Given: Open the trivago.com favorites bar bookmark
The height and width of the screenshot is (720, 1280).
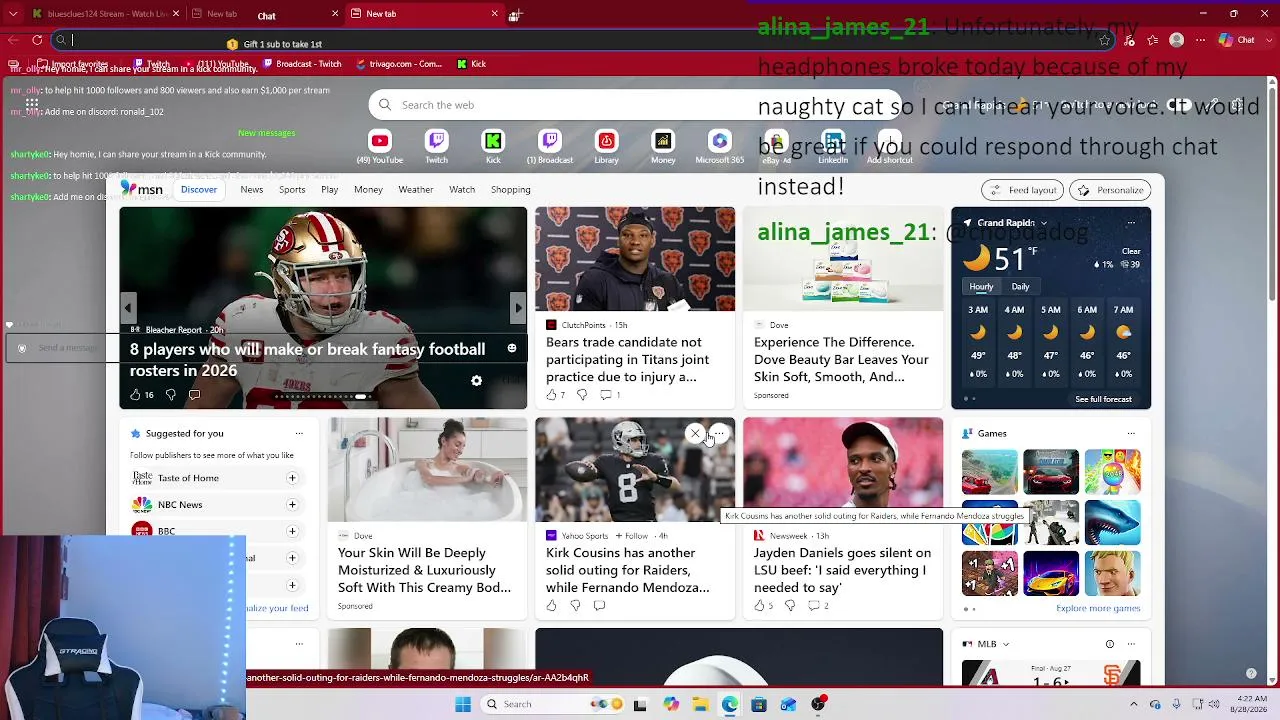Looking at the screenshot, I should tap(398, 64).
